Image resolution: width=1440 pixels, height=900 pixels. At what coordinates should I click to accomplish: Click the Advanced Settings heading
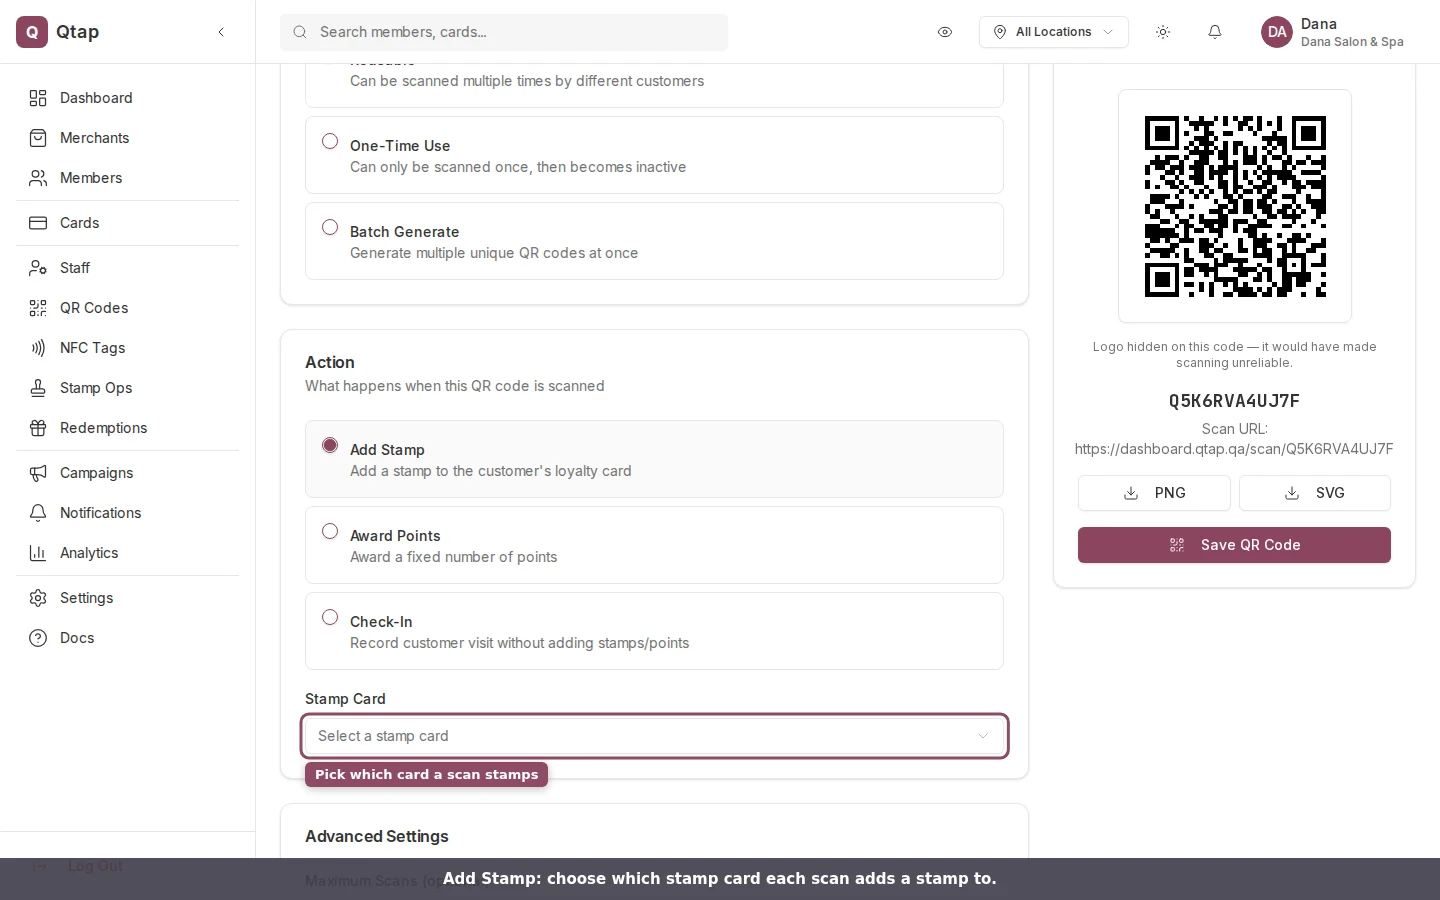(377, 836)
